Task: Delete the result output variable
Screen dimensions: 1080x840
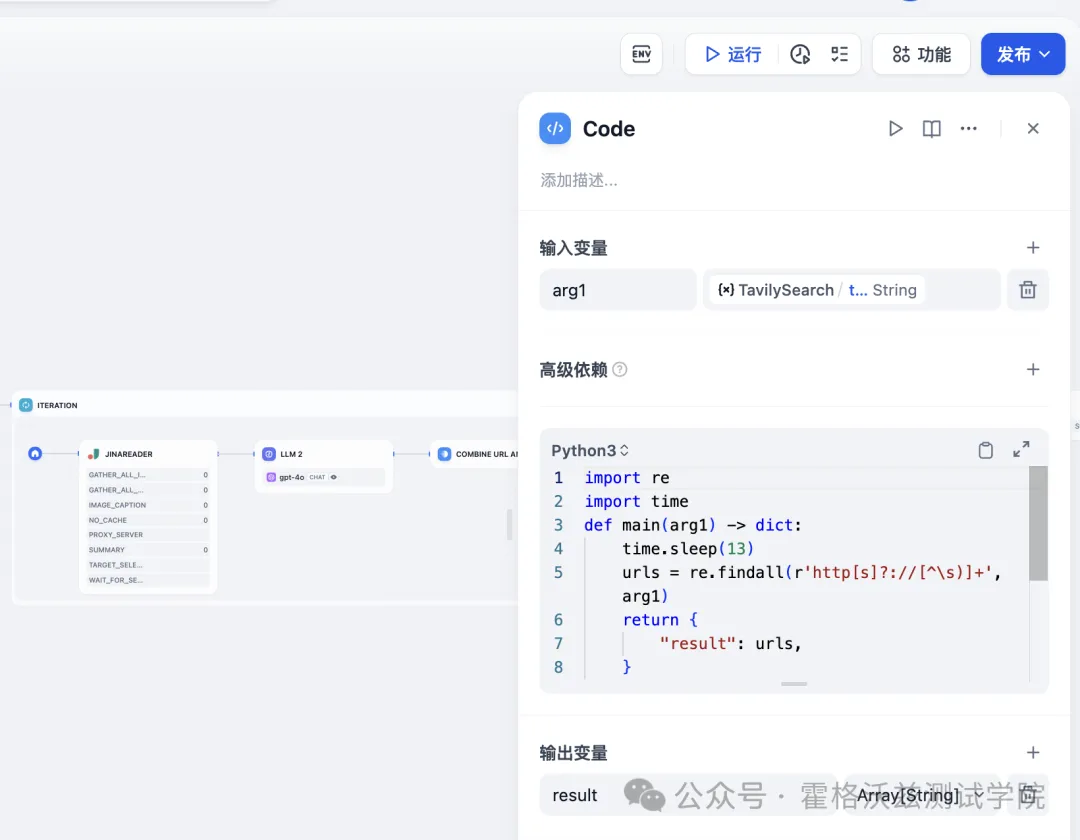Action: (x=1028, y=795)
